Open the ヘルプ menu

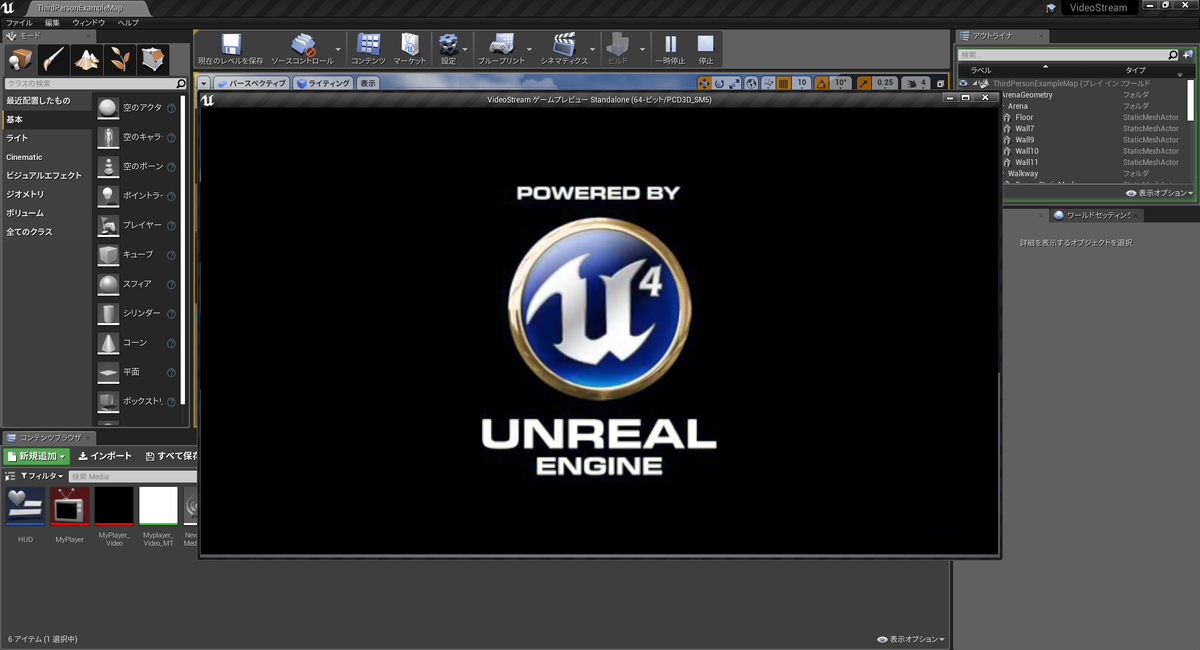128,22
